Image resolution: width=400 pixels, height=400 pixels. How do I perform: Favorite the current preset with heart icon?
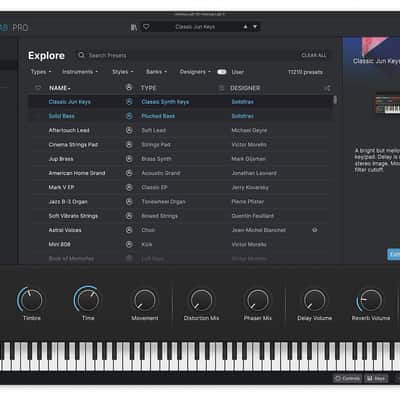[x=146, y=27]
